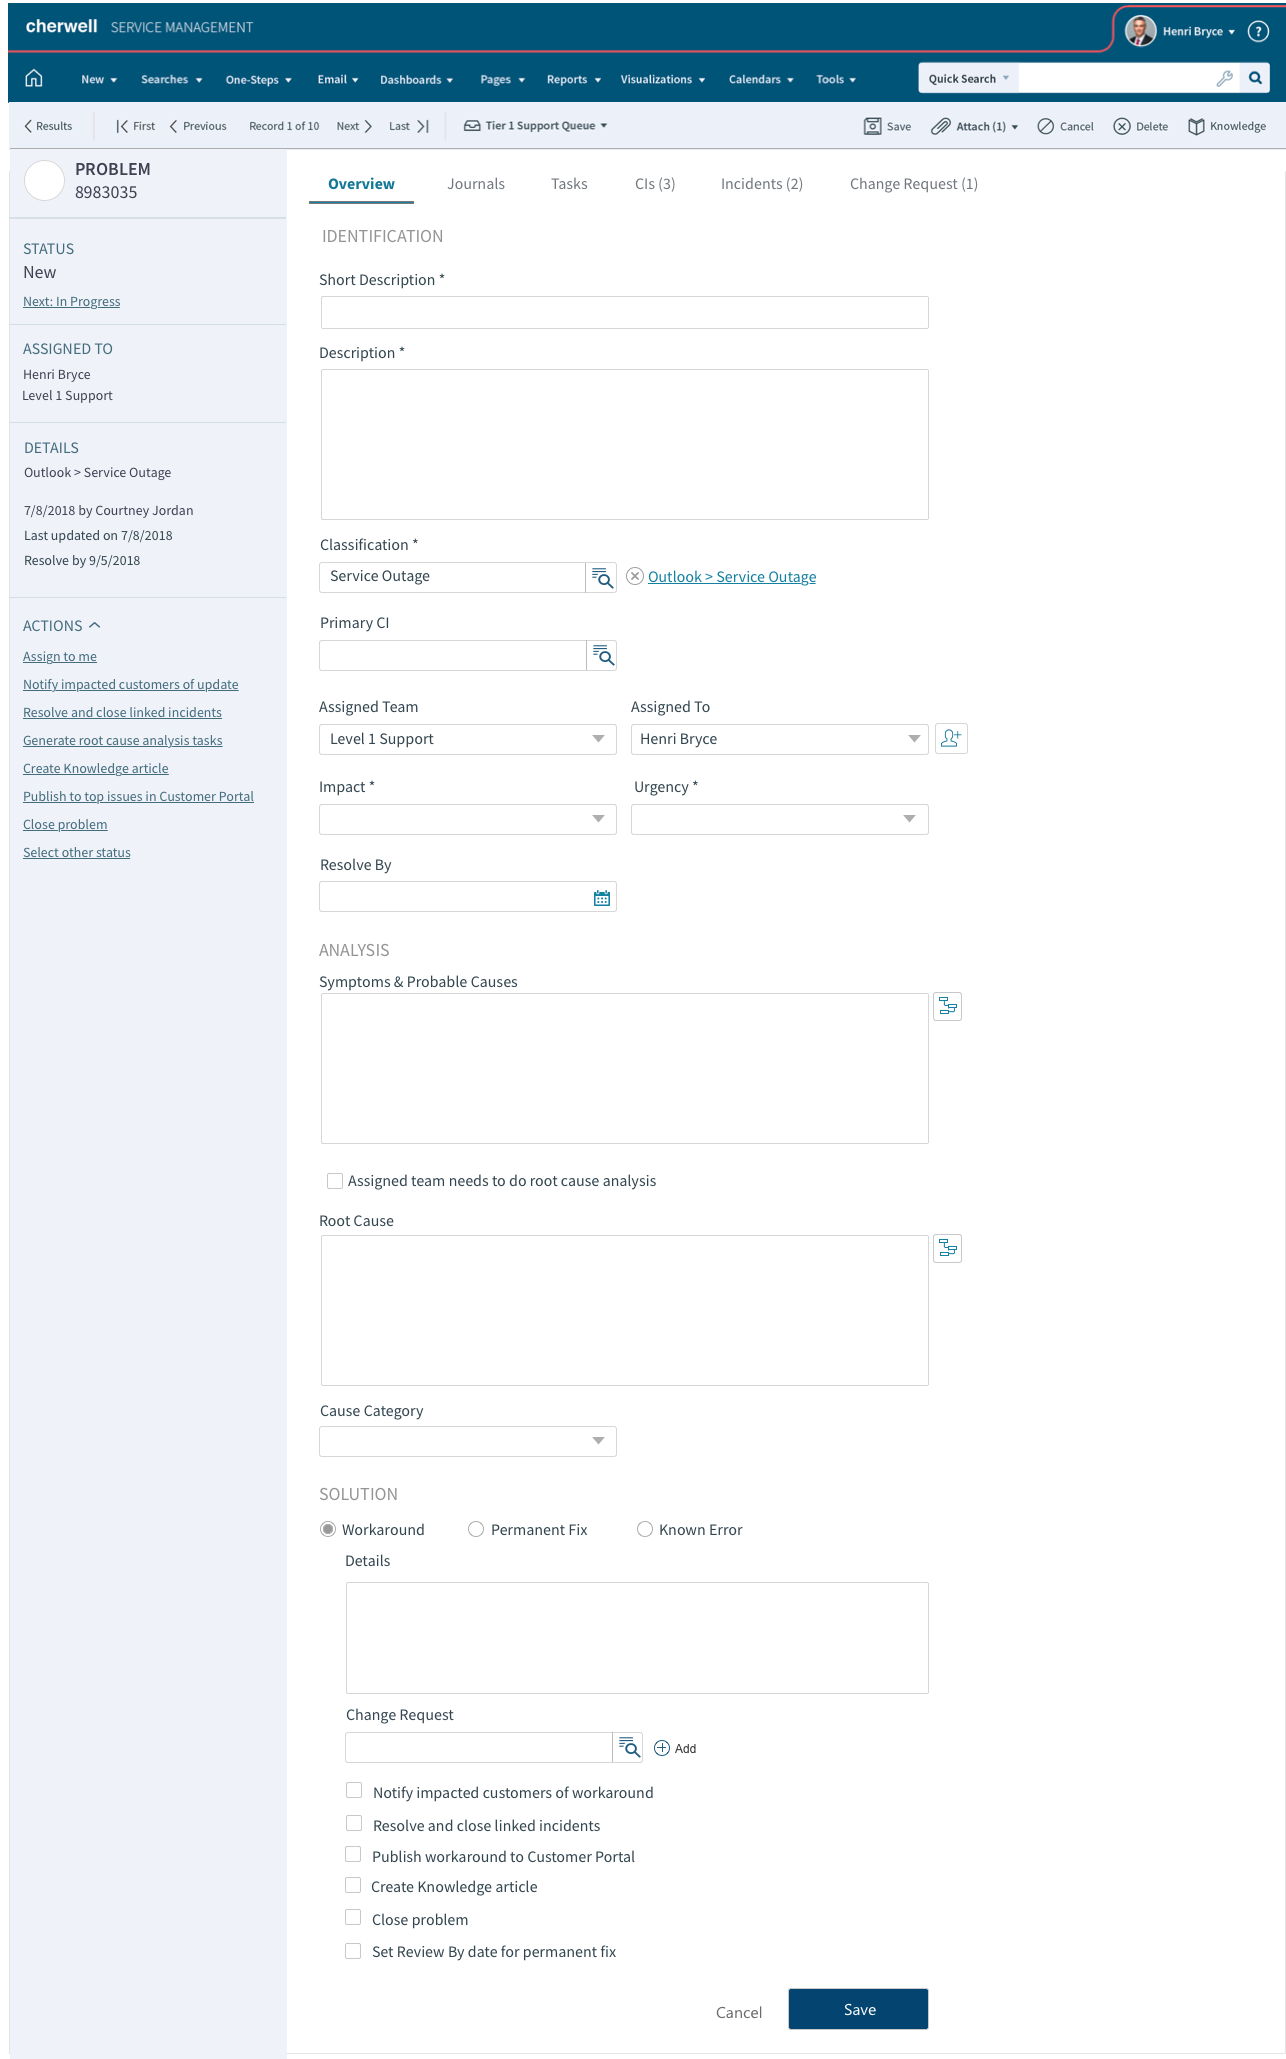1286x2059 pixels.
Task: Open the Resolve By calendar picker
Action: 602,898
